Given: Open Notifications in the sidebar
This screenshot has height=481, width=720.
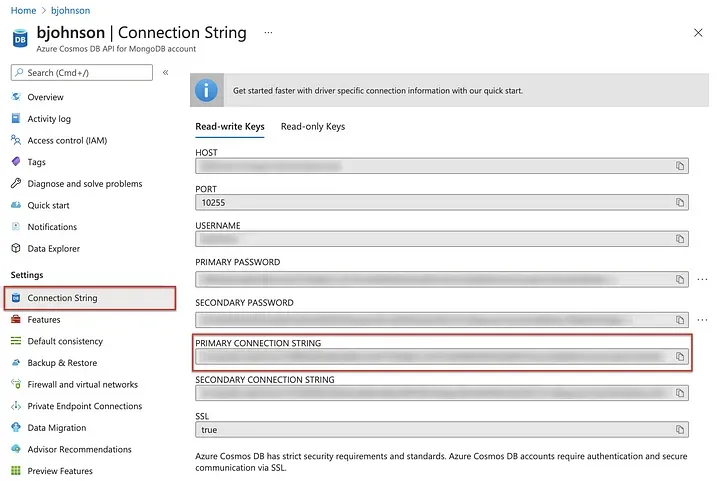Looking at the screenshot, I should pos(52,227).
